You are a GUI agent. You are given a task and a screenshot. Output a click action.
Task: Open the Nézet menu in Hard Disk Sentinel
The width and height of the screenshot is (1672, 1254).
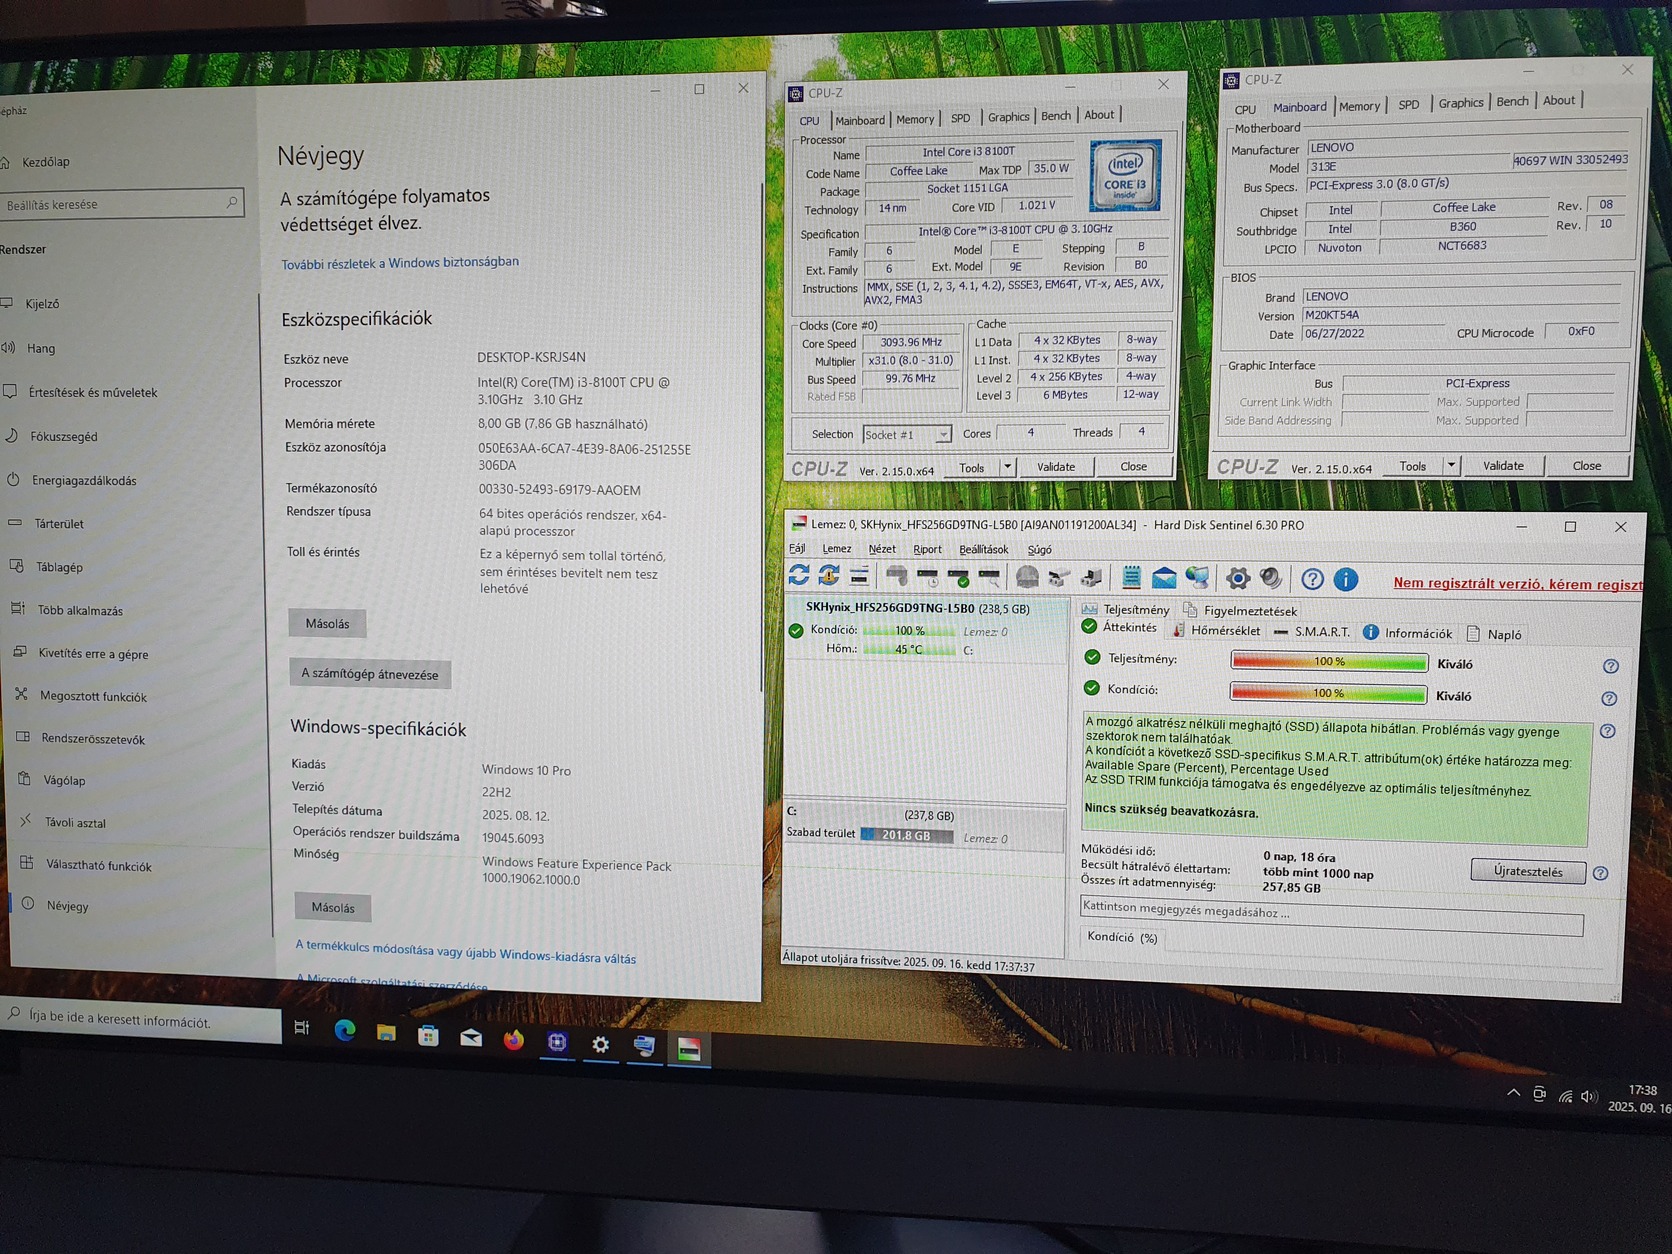click(x=882, y=549)
